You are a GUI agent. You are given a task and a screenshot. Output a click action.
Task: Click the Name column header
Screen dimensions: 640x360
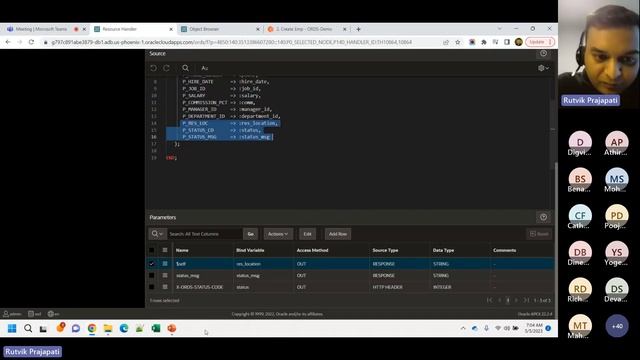182,250
